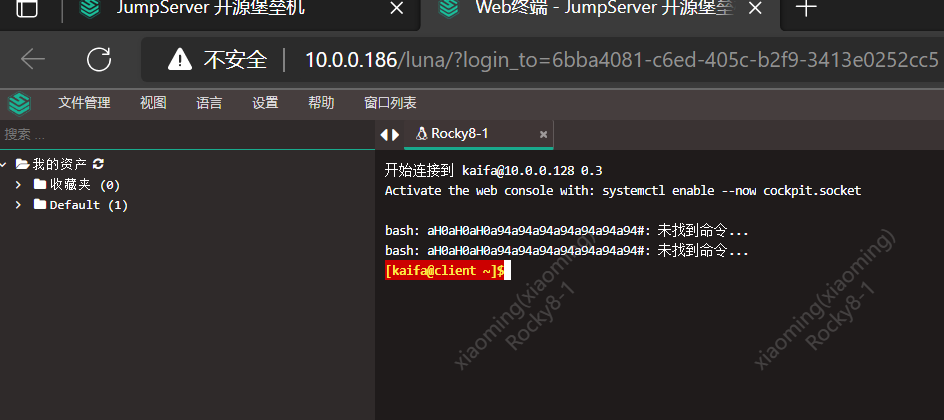Open the 语言 menu
This screenshot has height=420, width=944.
pyautogui.click(x=209, y=103)
